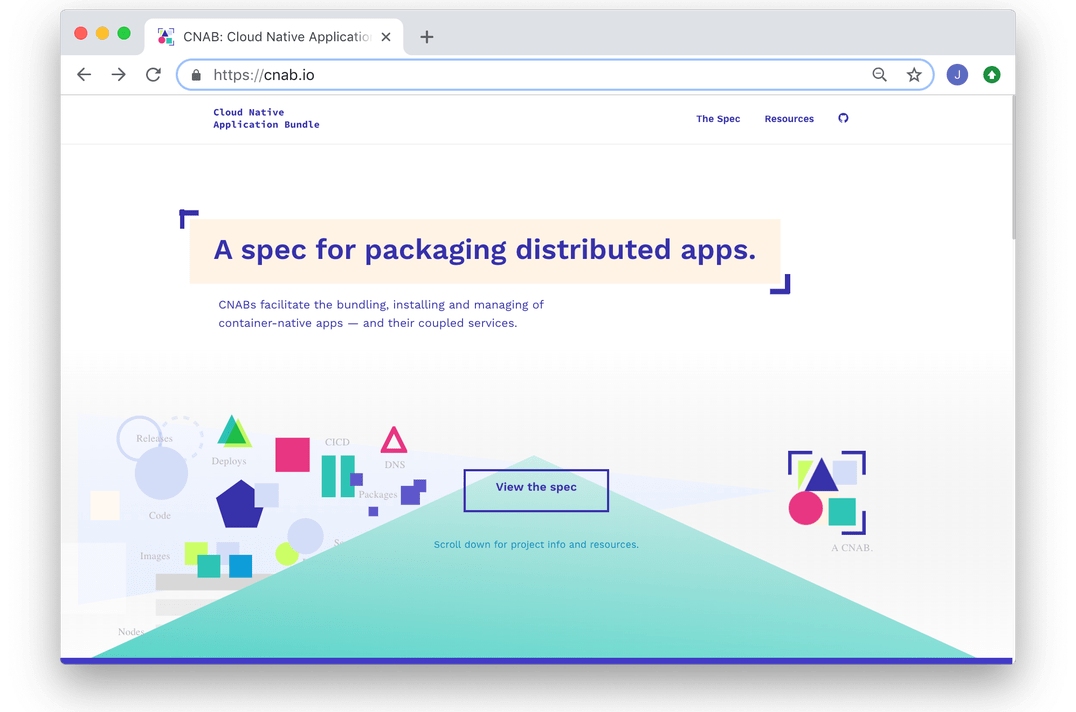This screenshot has width=1076, height=712.
Task: Open the Resources navigation link
Action: click(789, 119)
